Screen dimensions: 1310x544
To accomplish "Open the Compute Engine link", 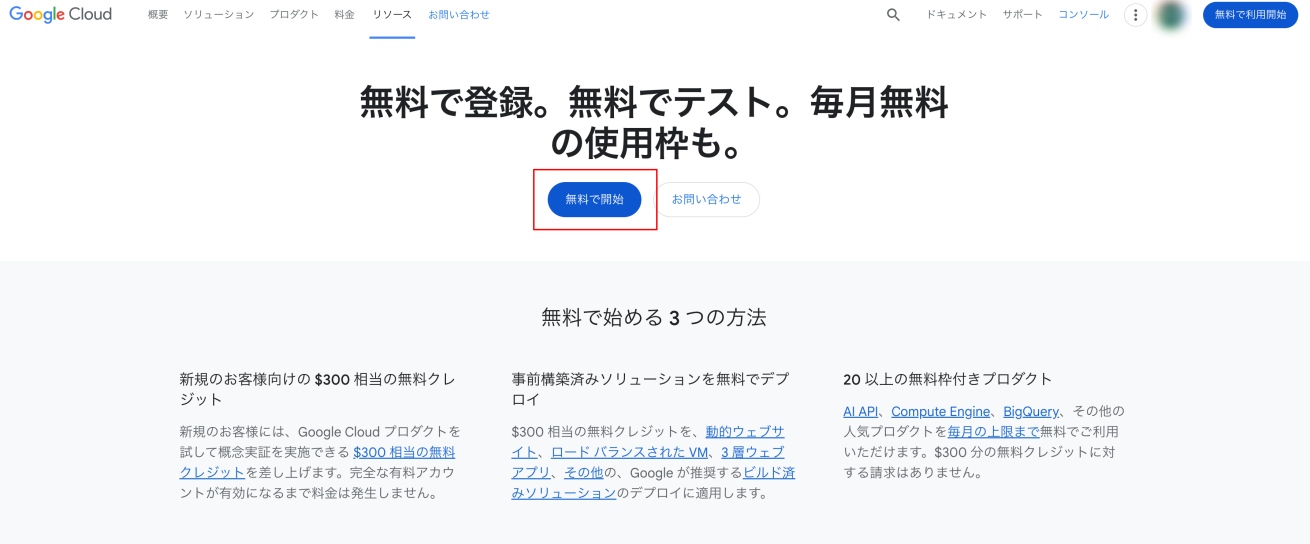I will [940, 411].
